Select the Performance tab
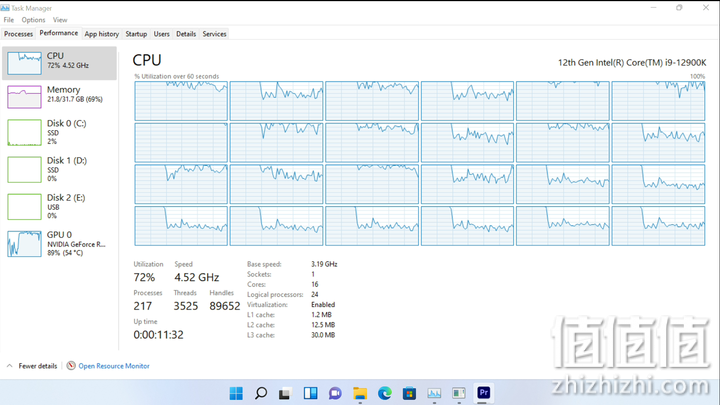This screenshot has height=405, width=720. 59,33
